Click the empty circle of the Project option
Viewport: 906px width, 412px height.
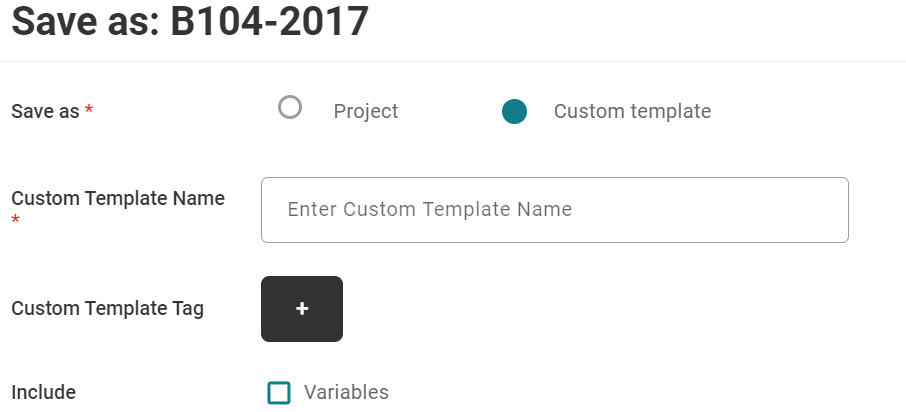289,107
